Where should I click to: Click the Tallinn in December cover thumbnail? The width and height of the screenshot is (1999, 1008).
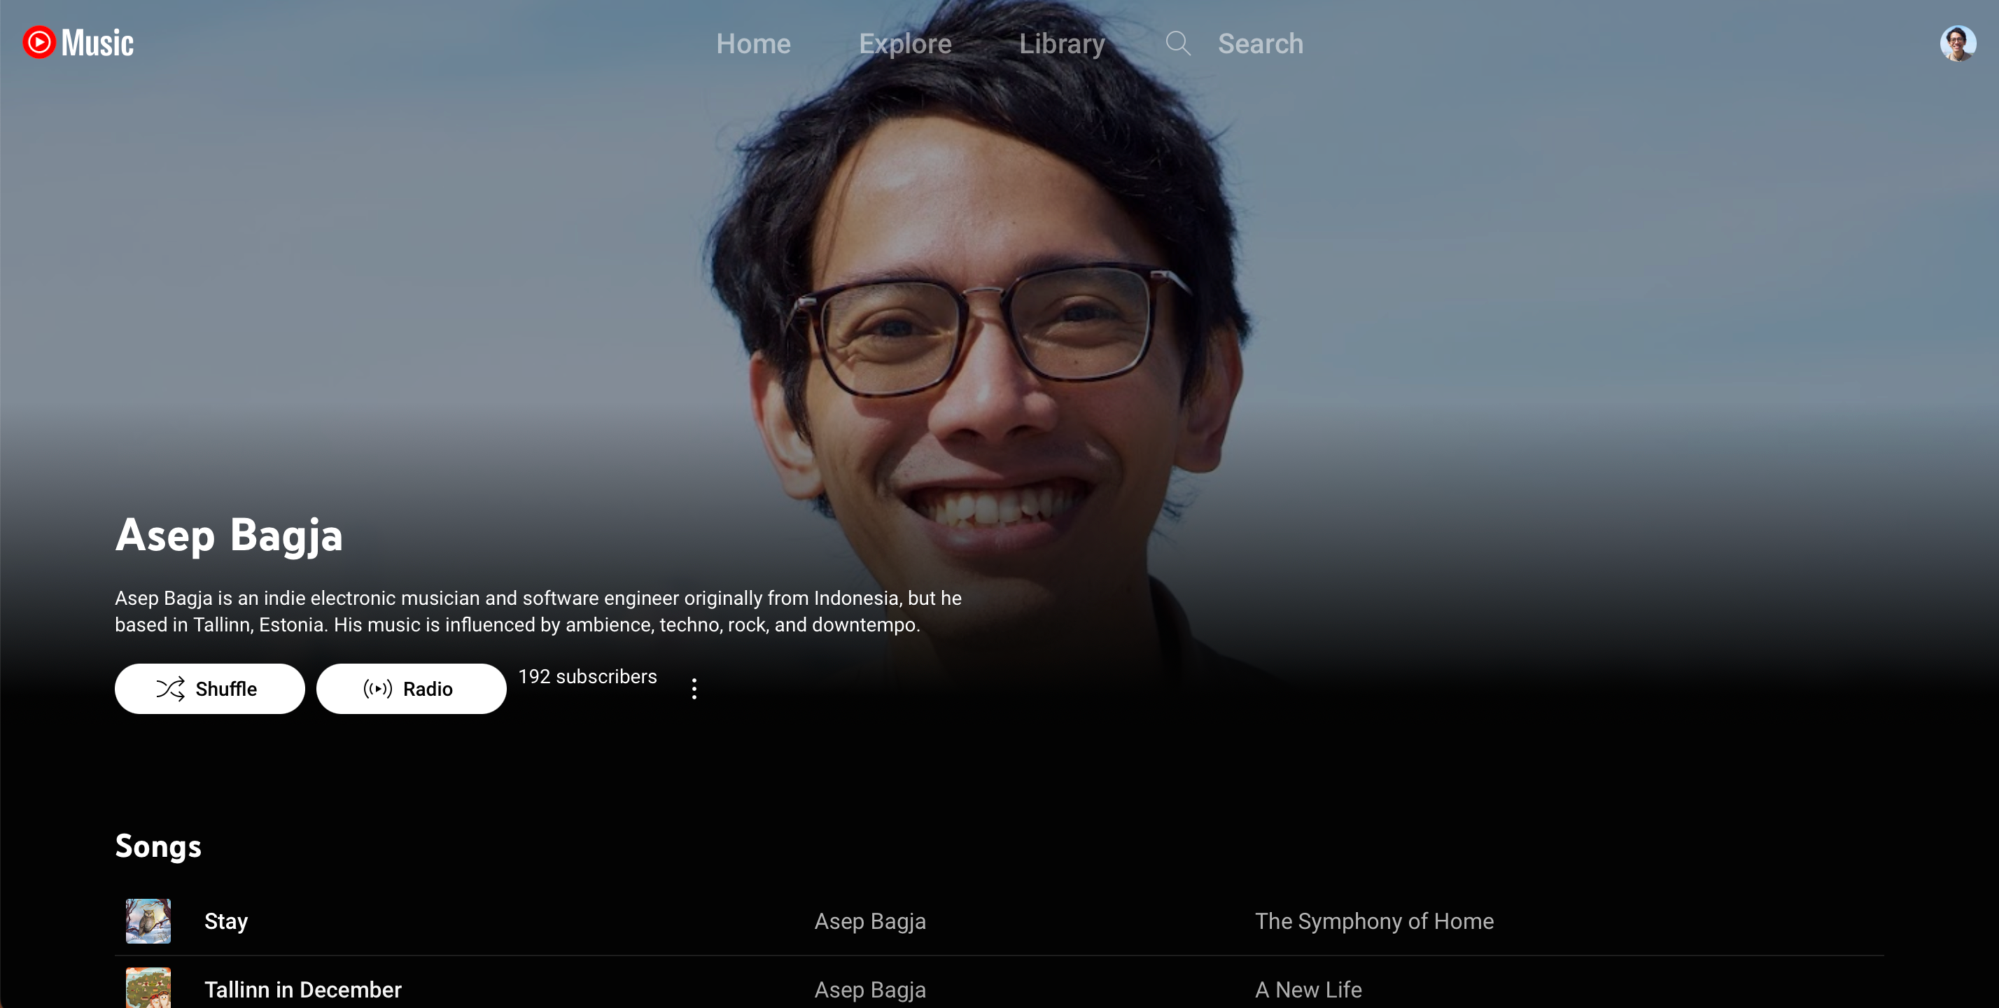pyautogui.click(x=148, y=988)
